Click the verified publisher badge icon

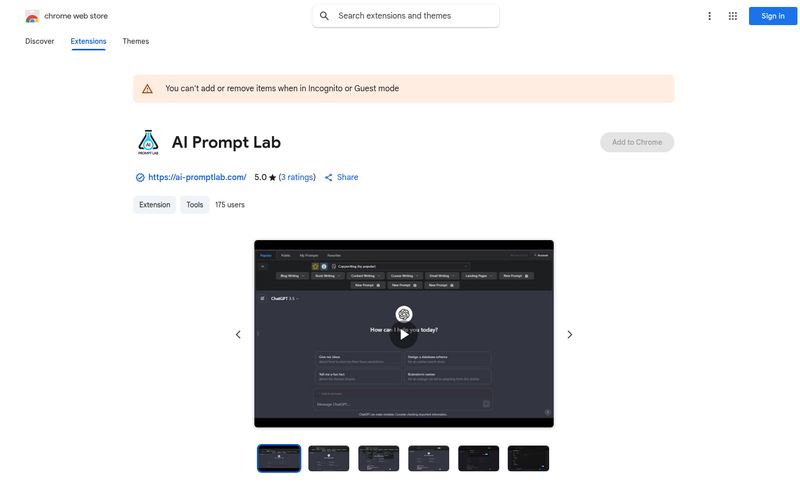point(140,178)
